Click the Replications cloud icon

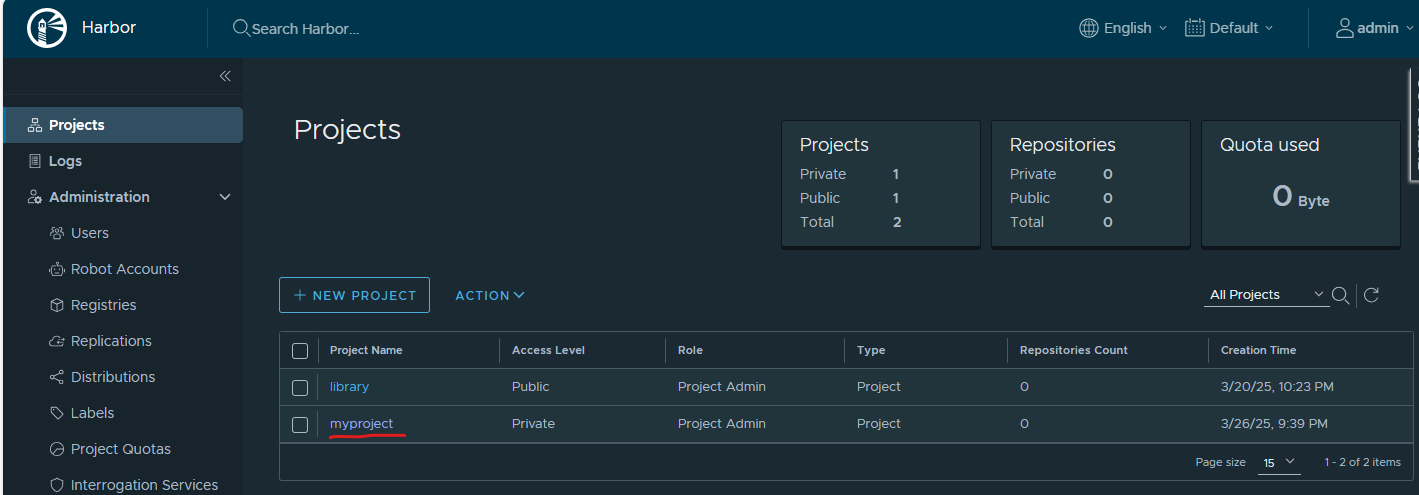(x=57, y=341)
